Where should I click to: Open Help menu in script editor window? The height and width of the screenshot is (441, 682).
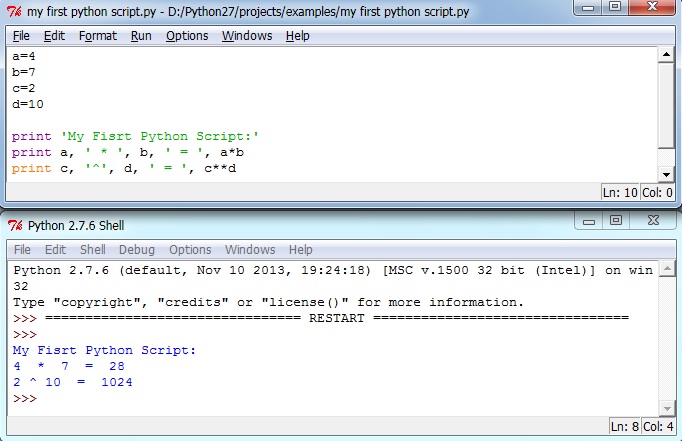coord(298,36)
